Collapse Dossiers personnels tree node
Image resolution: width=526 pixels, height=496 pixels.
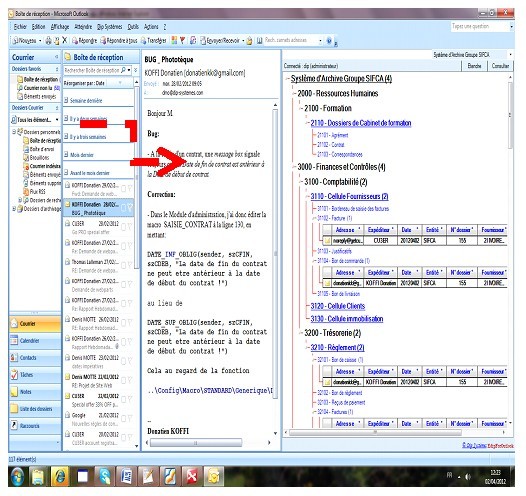[14, 132]
